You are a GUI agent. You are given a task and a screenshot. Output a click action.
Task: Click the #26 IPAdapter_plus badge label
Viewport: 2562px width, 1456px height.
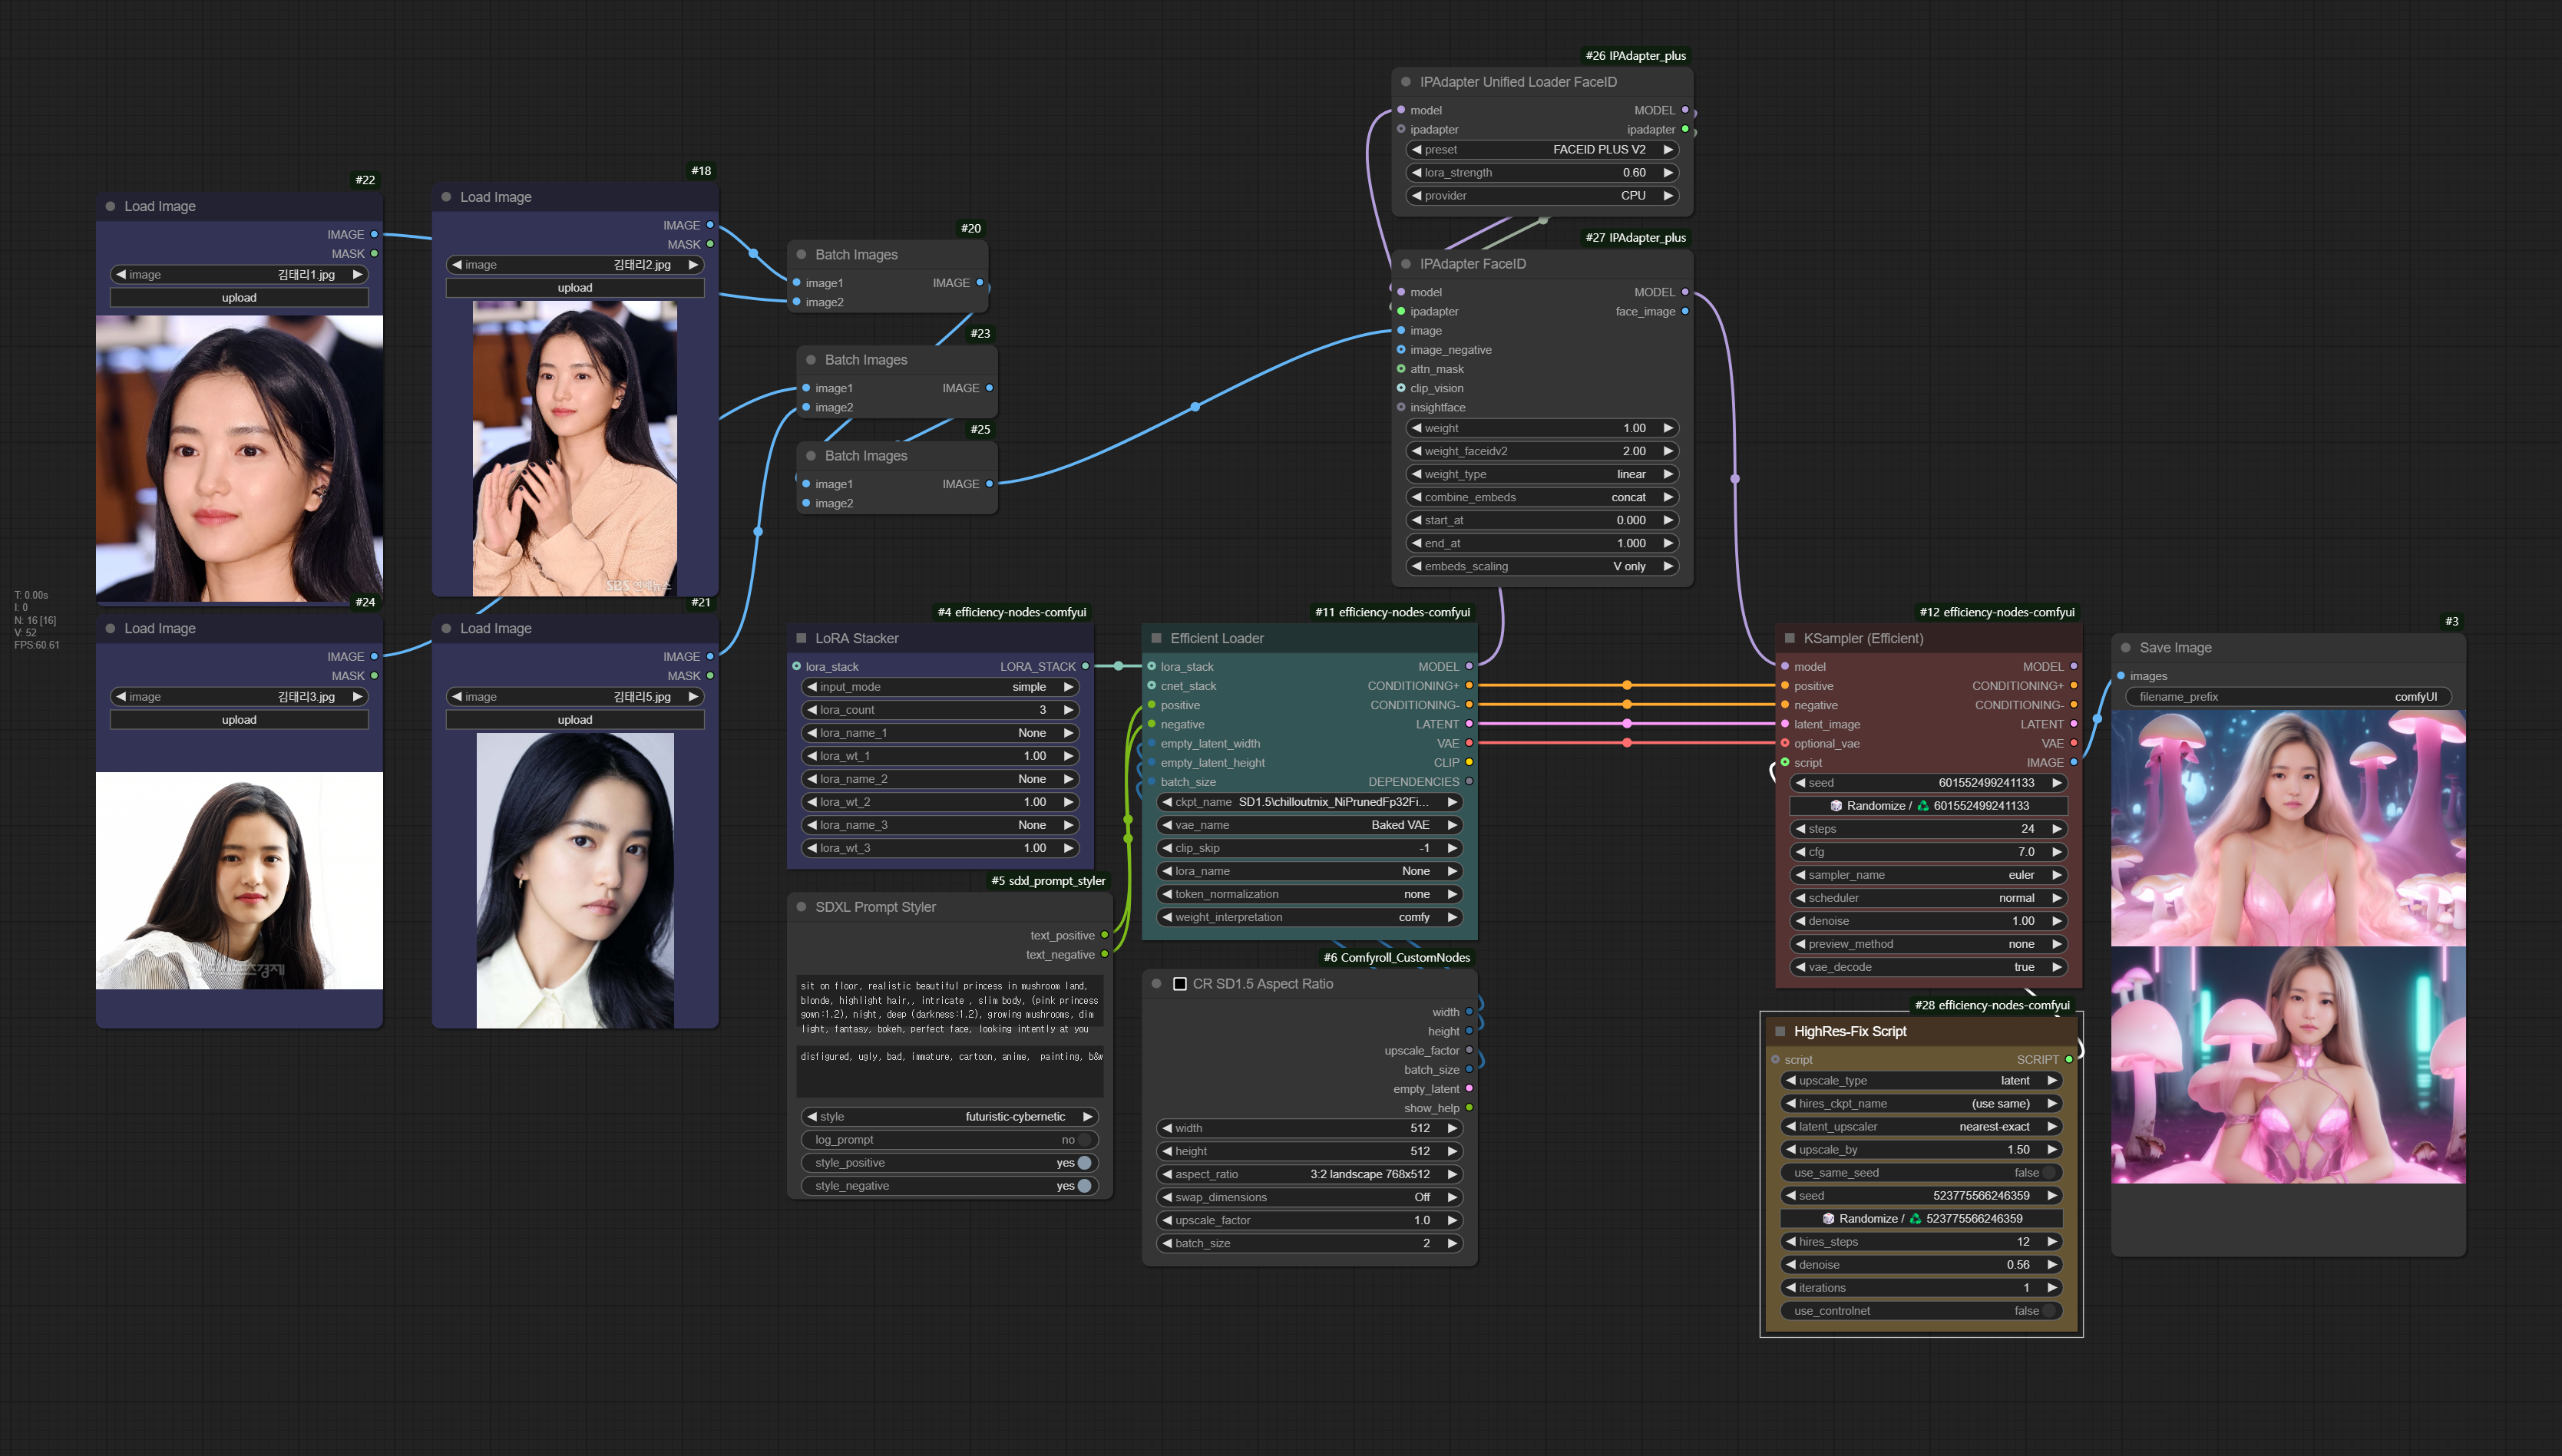pyautogui.click(x=1635, y=56)
